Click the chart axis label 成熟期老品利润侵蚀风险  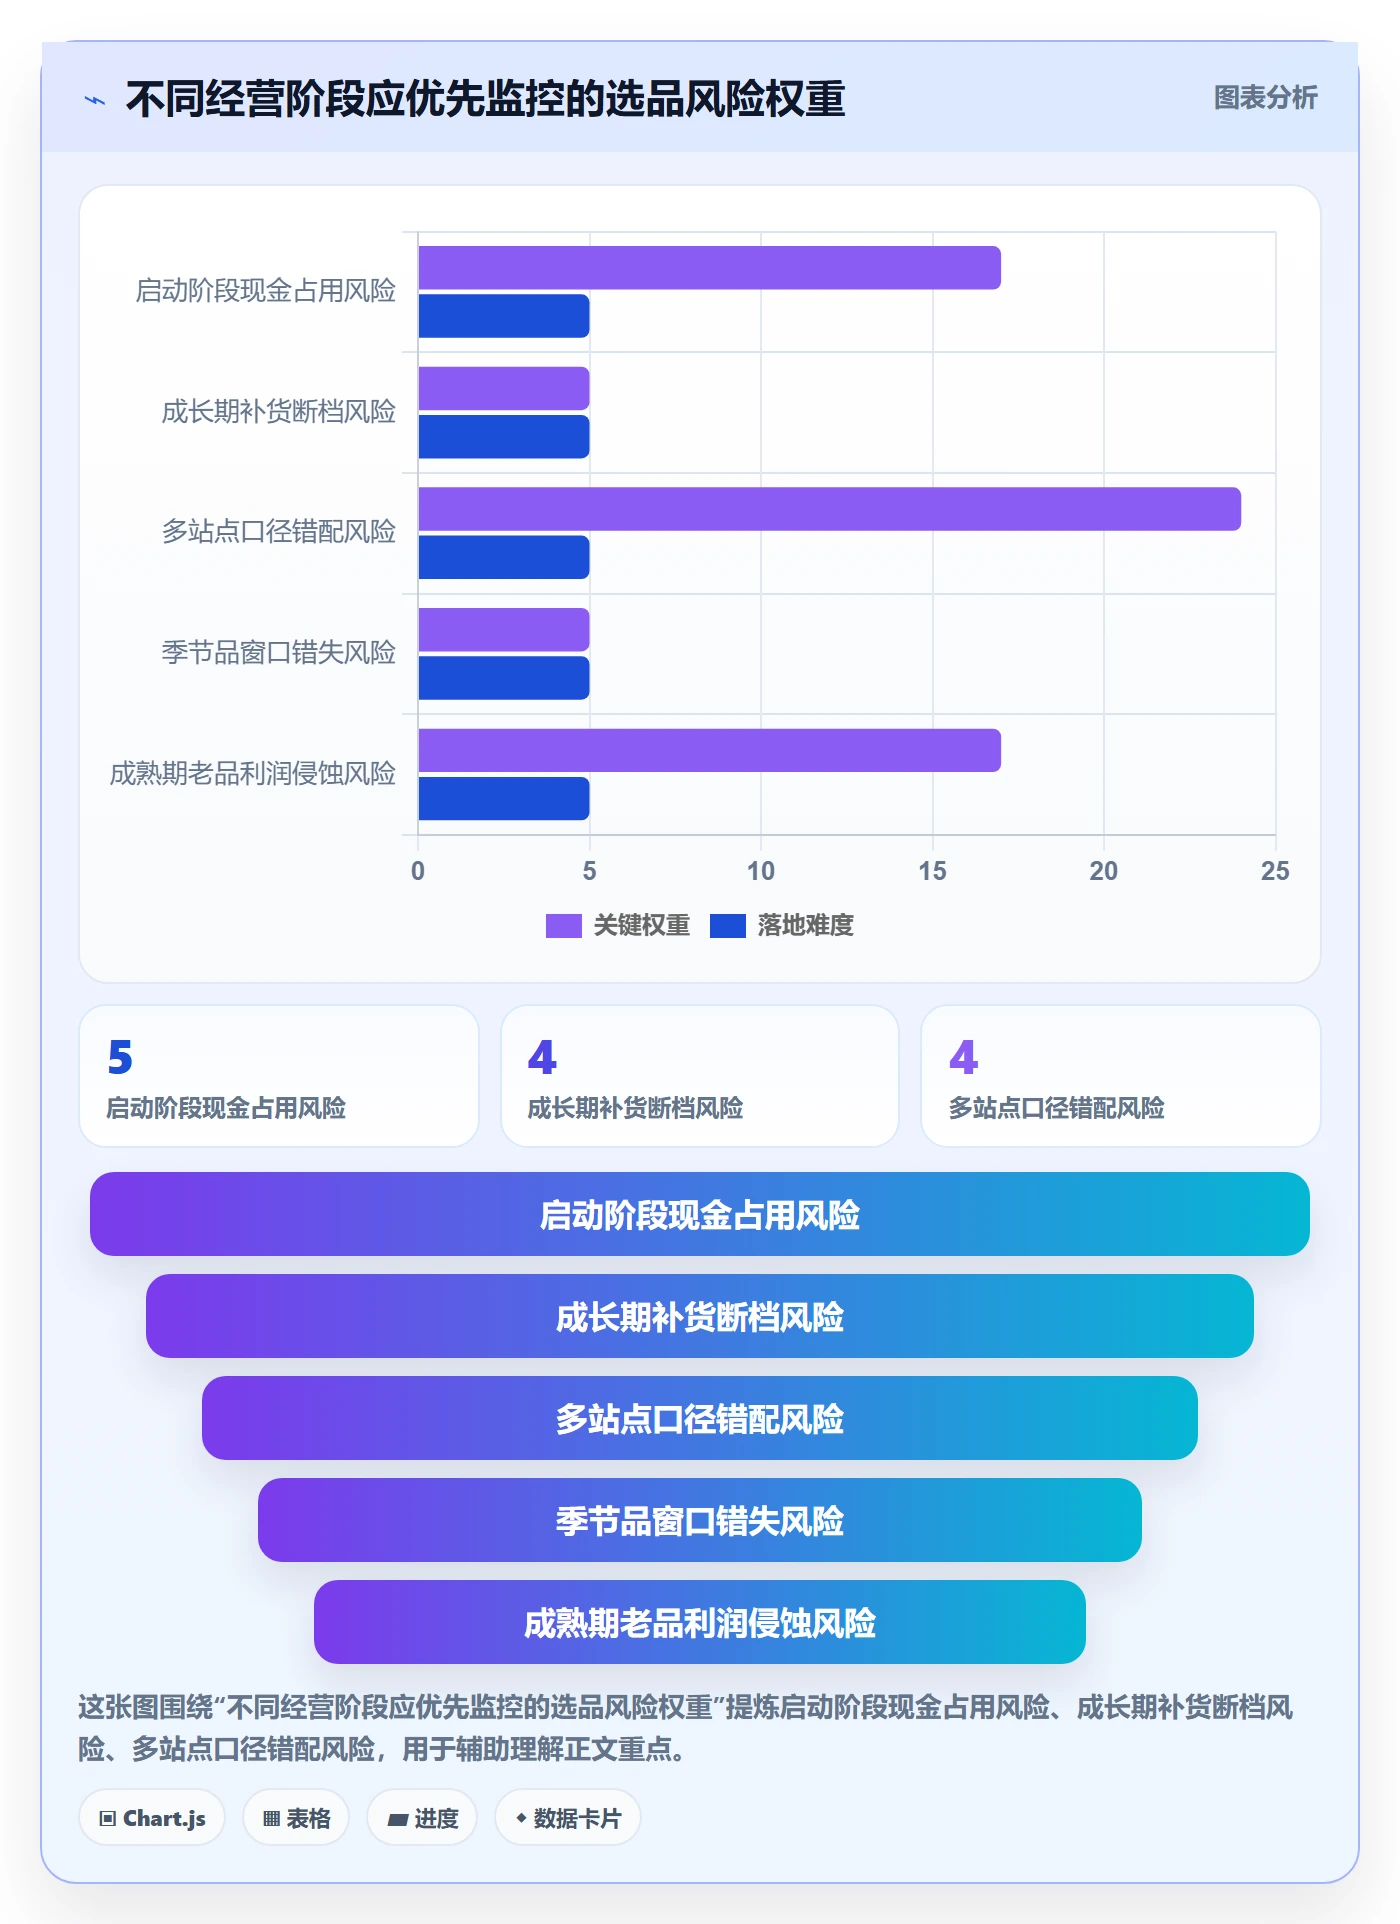tap(252, 774)
